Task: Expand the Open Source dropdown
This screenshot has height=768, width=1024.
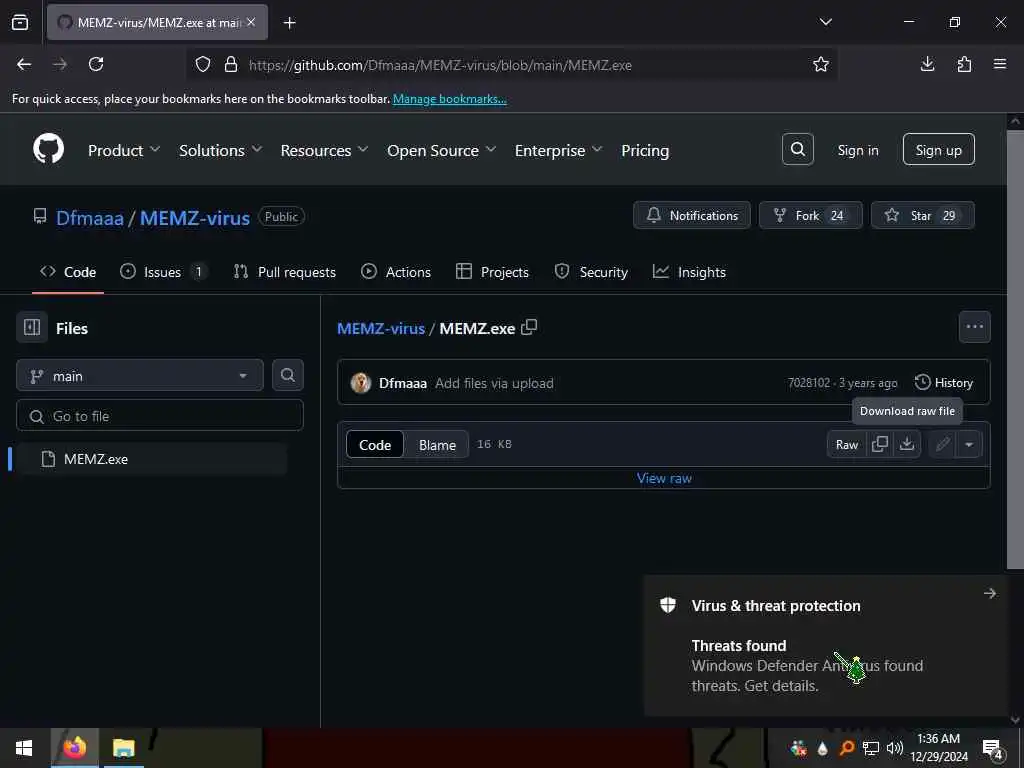Action: coord(441,150)
